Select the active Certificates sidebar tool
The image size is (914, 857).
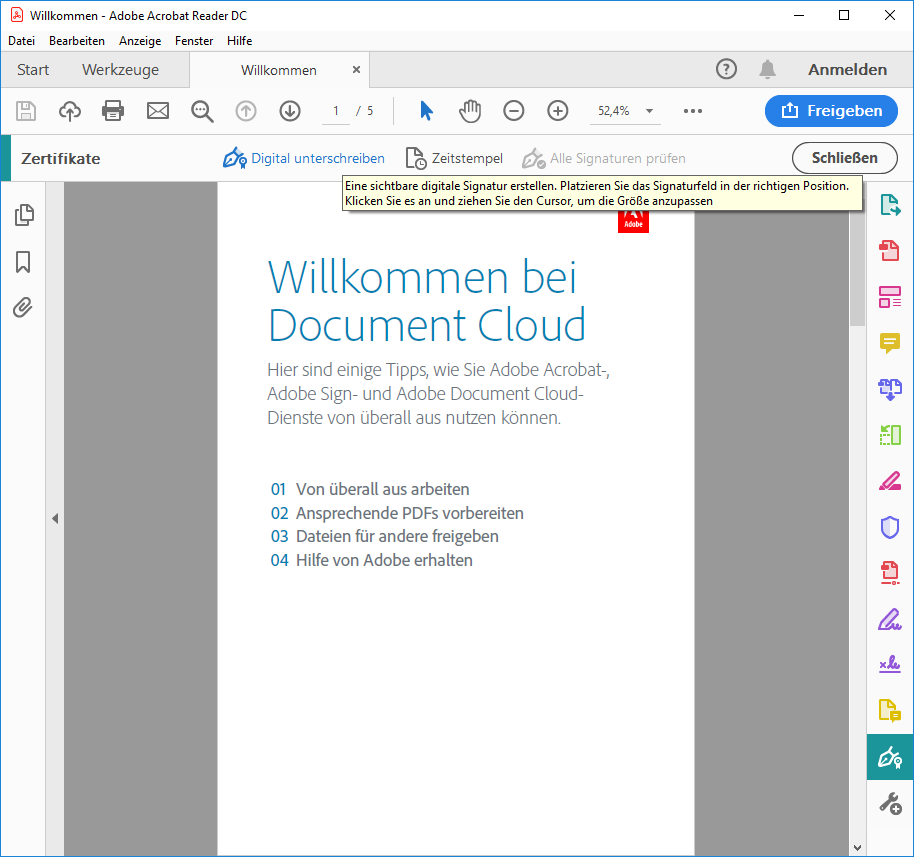[x=890, y=757]
